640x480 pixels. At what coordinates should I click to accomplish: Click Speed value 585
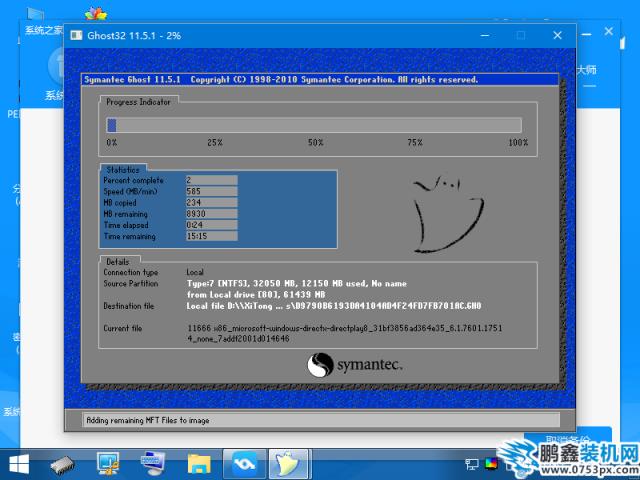[x=211, y=191]
